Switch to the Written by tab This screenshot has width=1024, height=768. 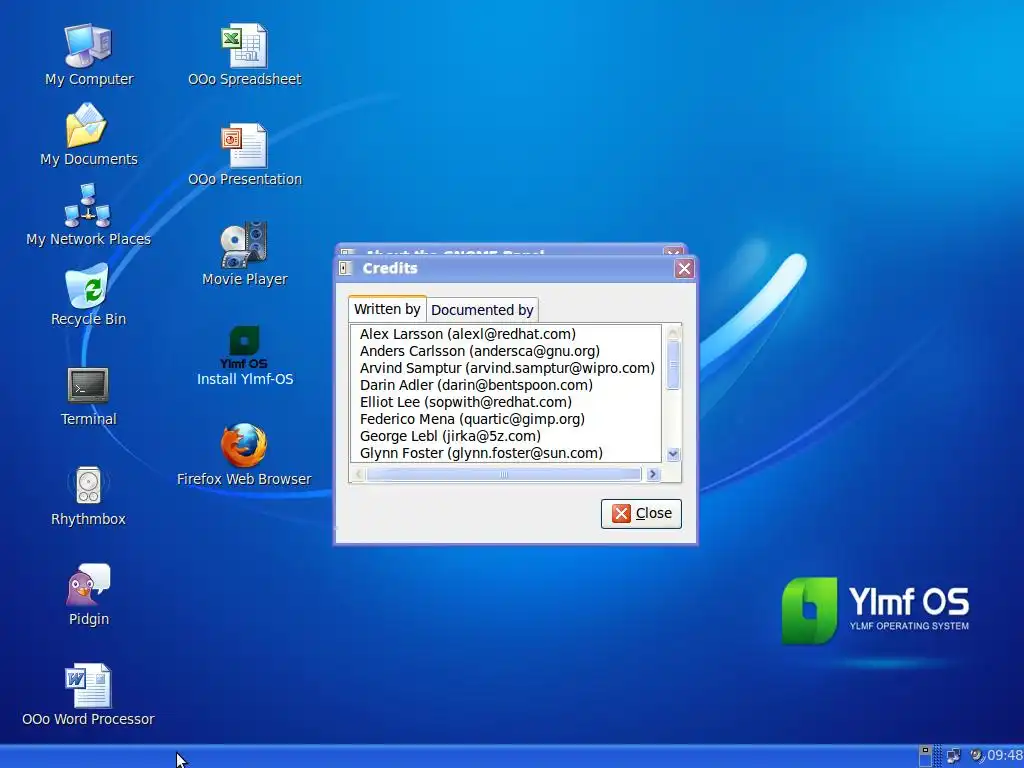click(x=387, y=309)
